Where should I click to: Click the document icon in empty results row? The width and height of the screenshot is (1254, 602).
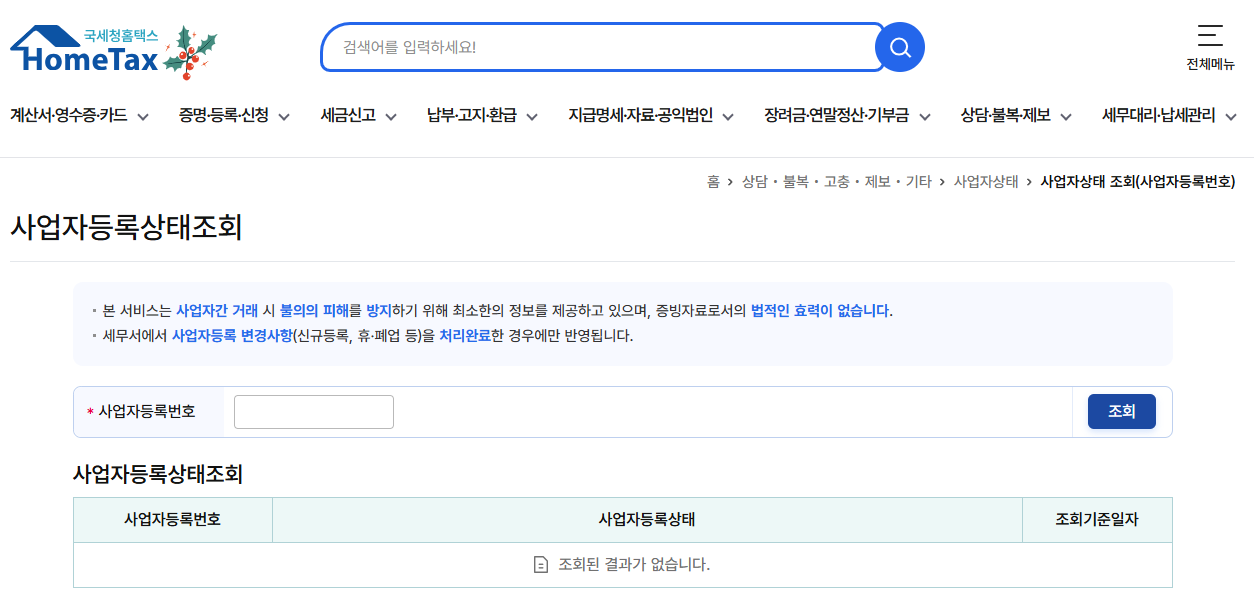(541, 565)
